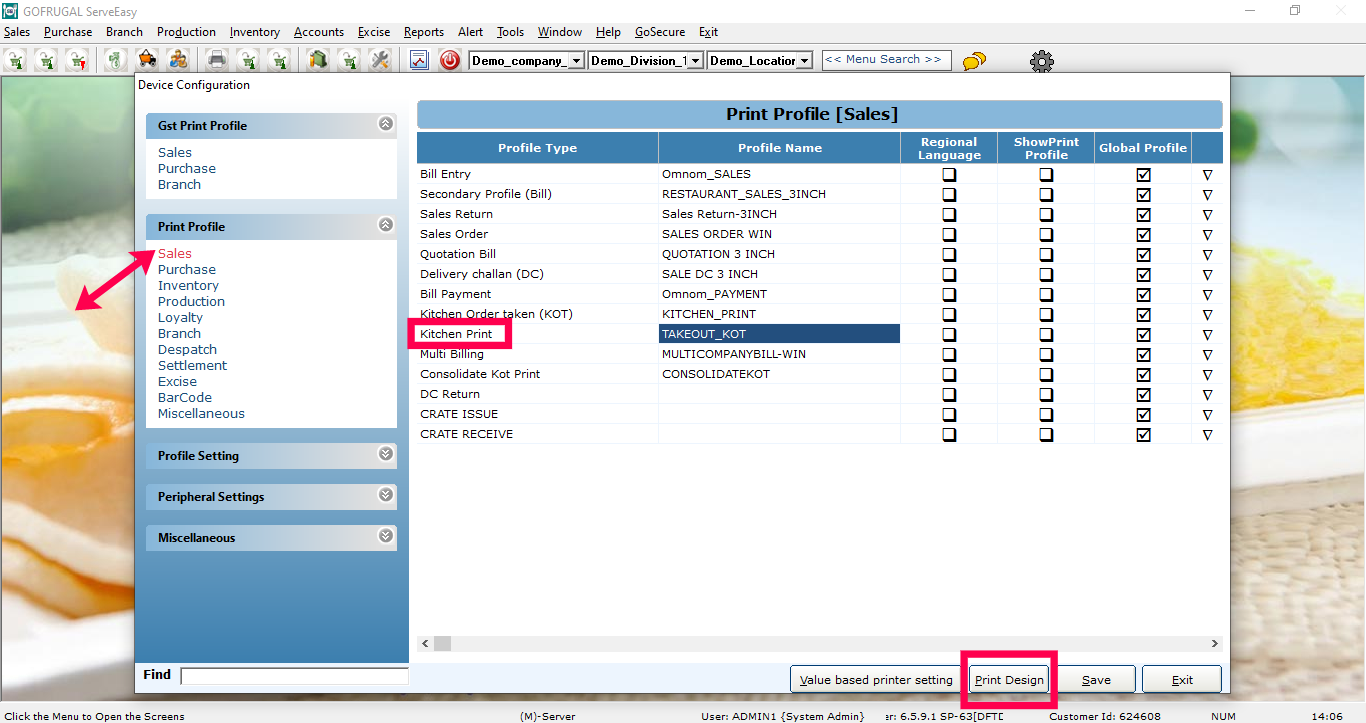The width and height of the screenshot is (1366, 723).
Task: Click the Find input field
Action: 294,676
